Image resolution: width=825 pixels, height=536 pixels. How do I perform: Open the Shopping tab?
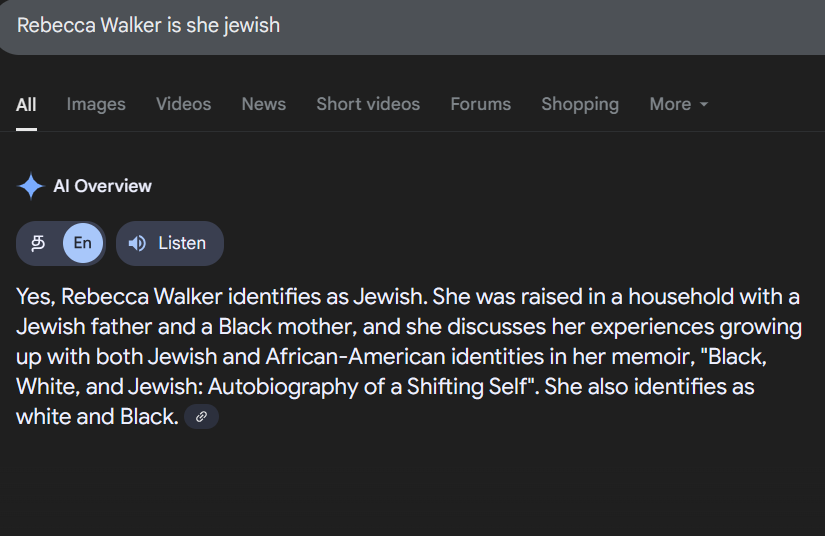click(580, 104)
